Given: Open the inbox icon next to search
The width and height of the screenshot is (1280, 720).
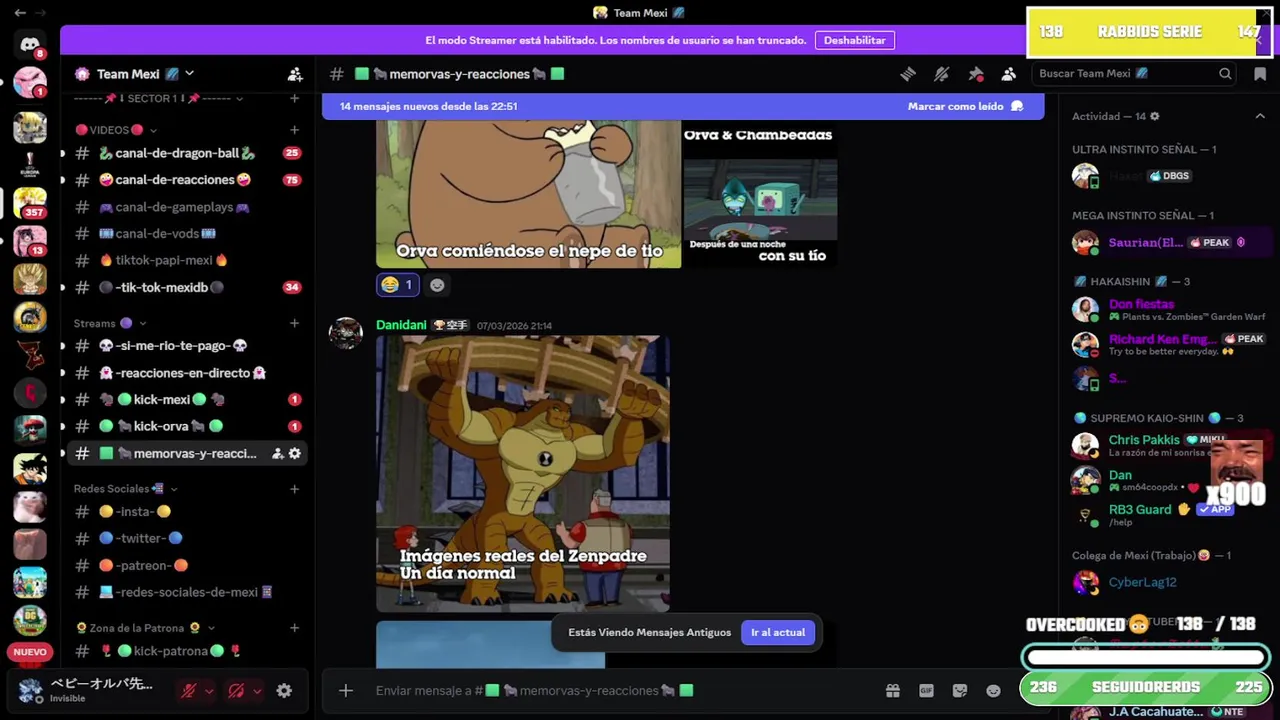Looking at the screenshot, I should (x=1259, y=74).
